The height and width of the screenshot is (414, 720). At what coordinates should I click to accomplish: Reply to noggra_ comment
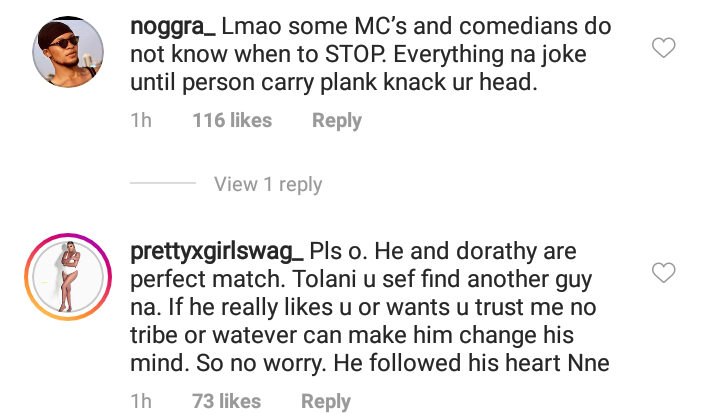[x=337, y=121]
